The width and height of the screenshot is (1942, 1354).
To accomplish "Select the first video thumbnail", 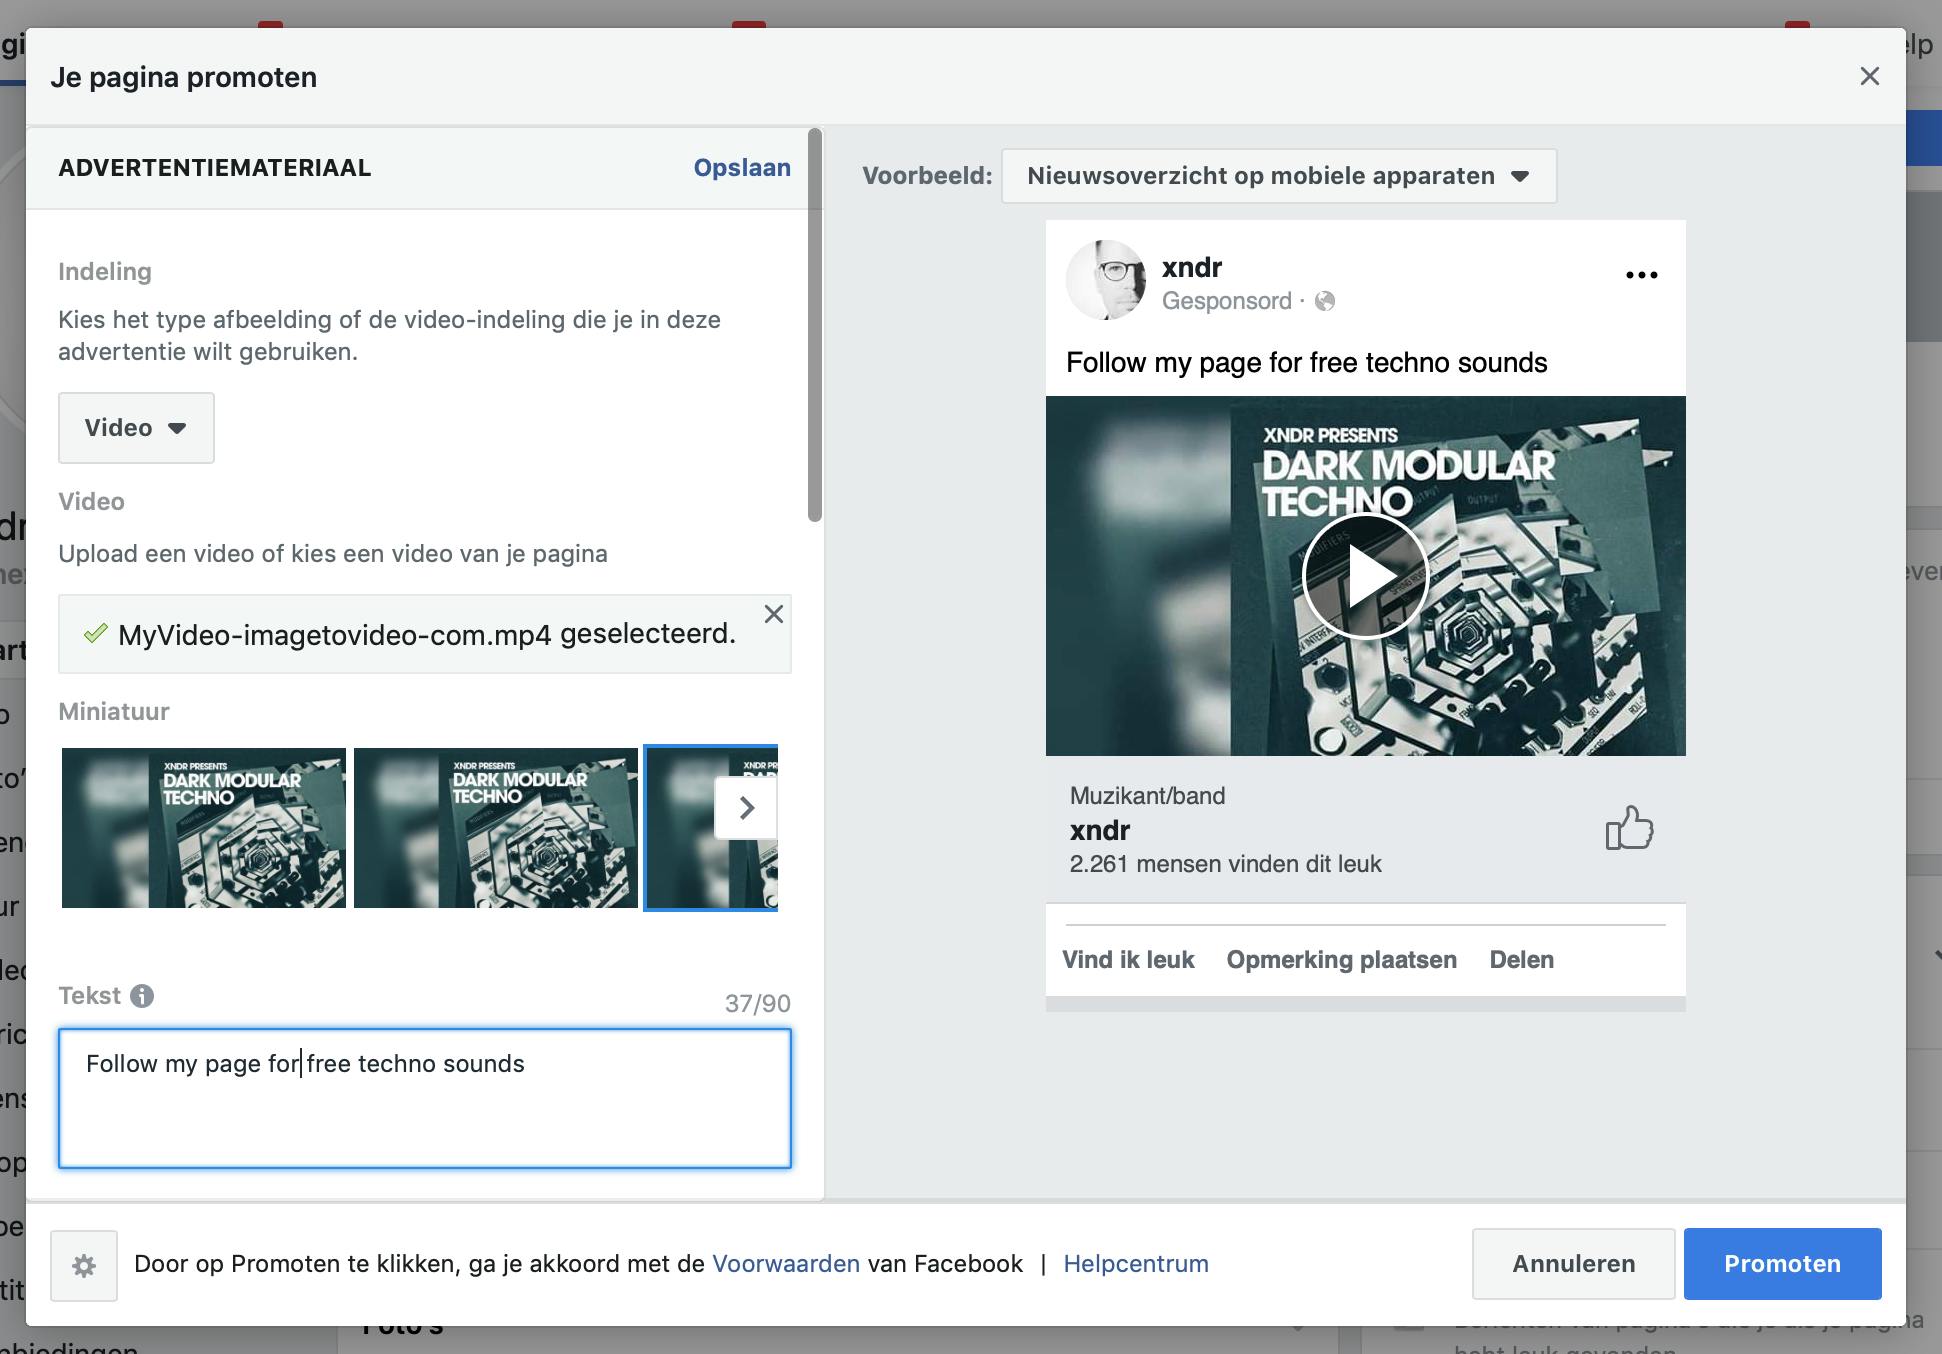I will pyautogui.click(x=204, y=828).
